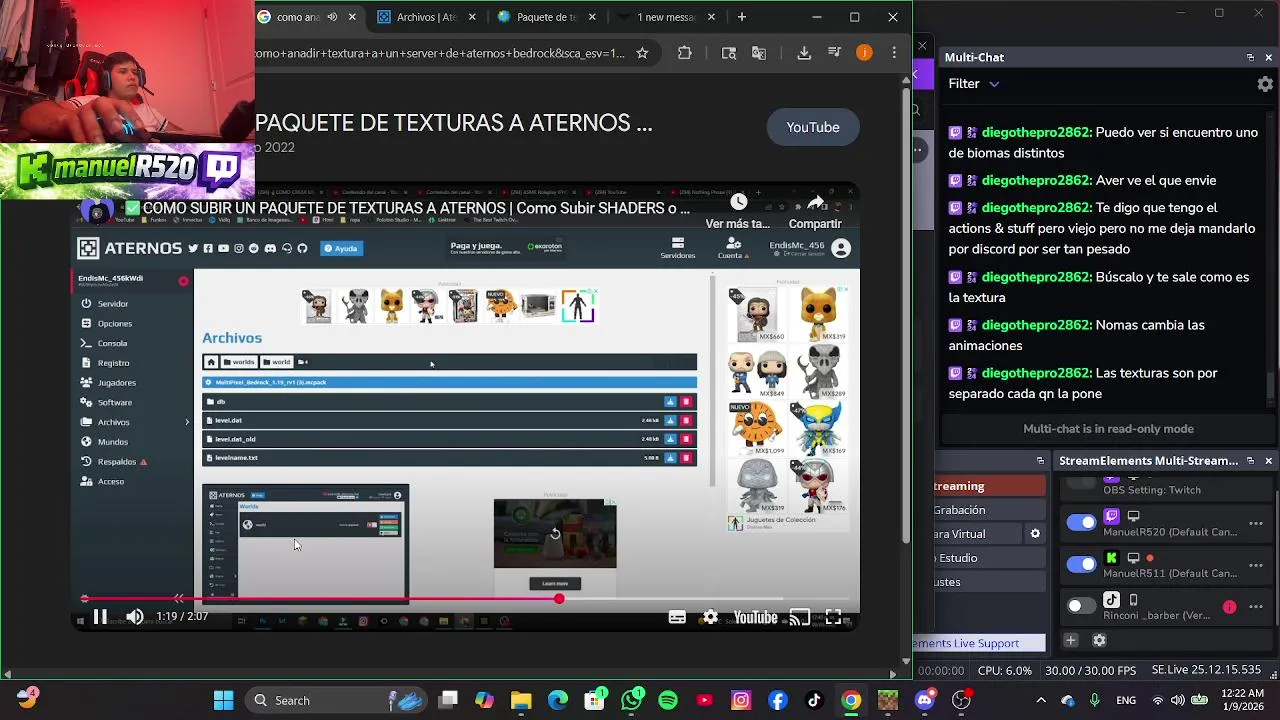Open the Live Support link in OBS
This screenshot has height=720, width=1280.
coord(980,643)
